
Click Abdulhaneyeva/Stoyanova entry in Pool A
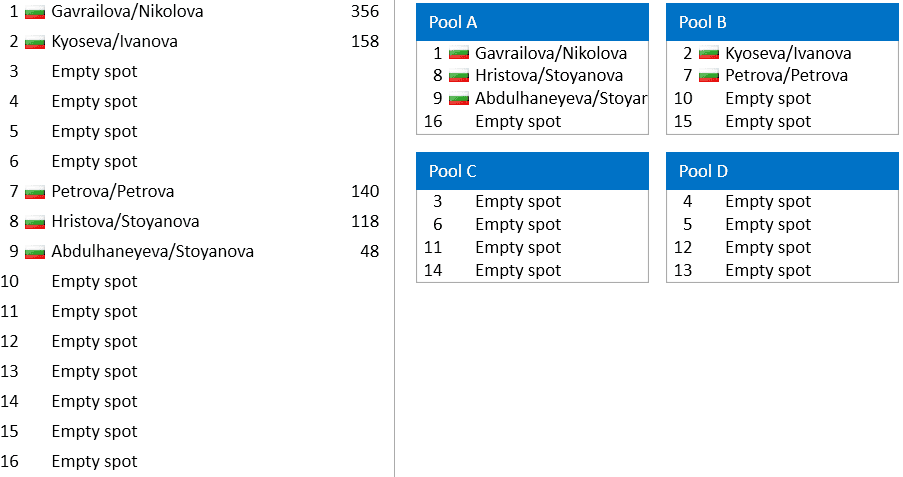click(x=560, y=99)
